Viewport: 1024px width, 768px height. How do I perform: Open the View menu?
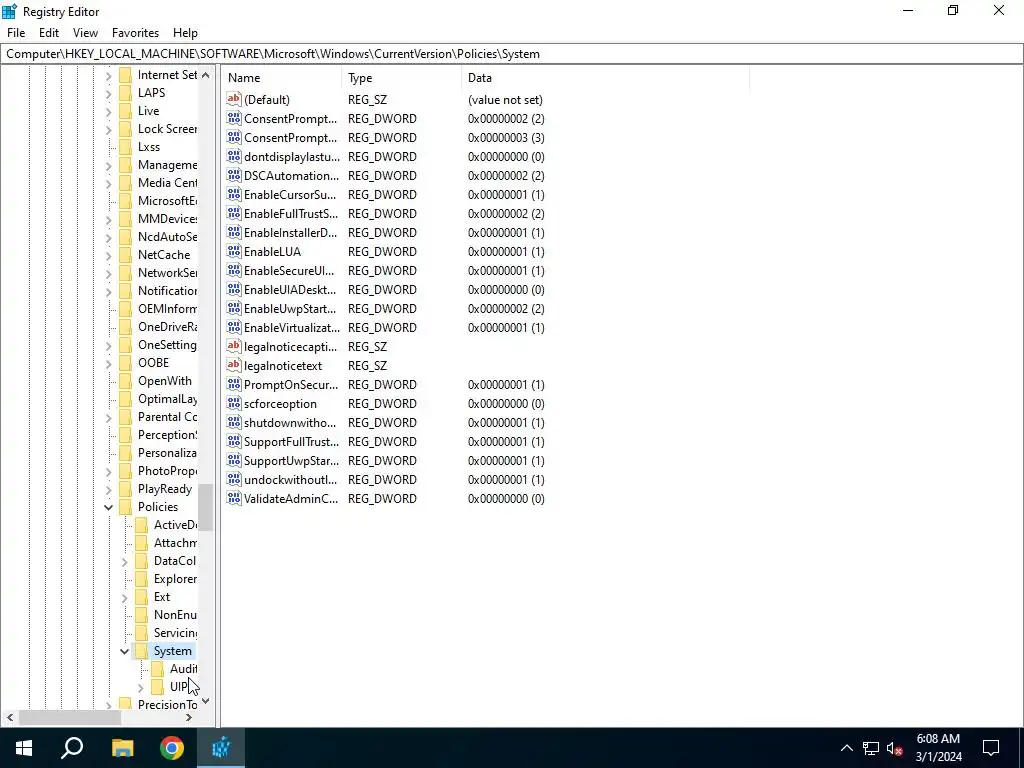point(85,33)
